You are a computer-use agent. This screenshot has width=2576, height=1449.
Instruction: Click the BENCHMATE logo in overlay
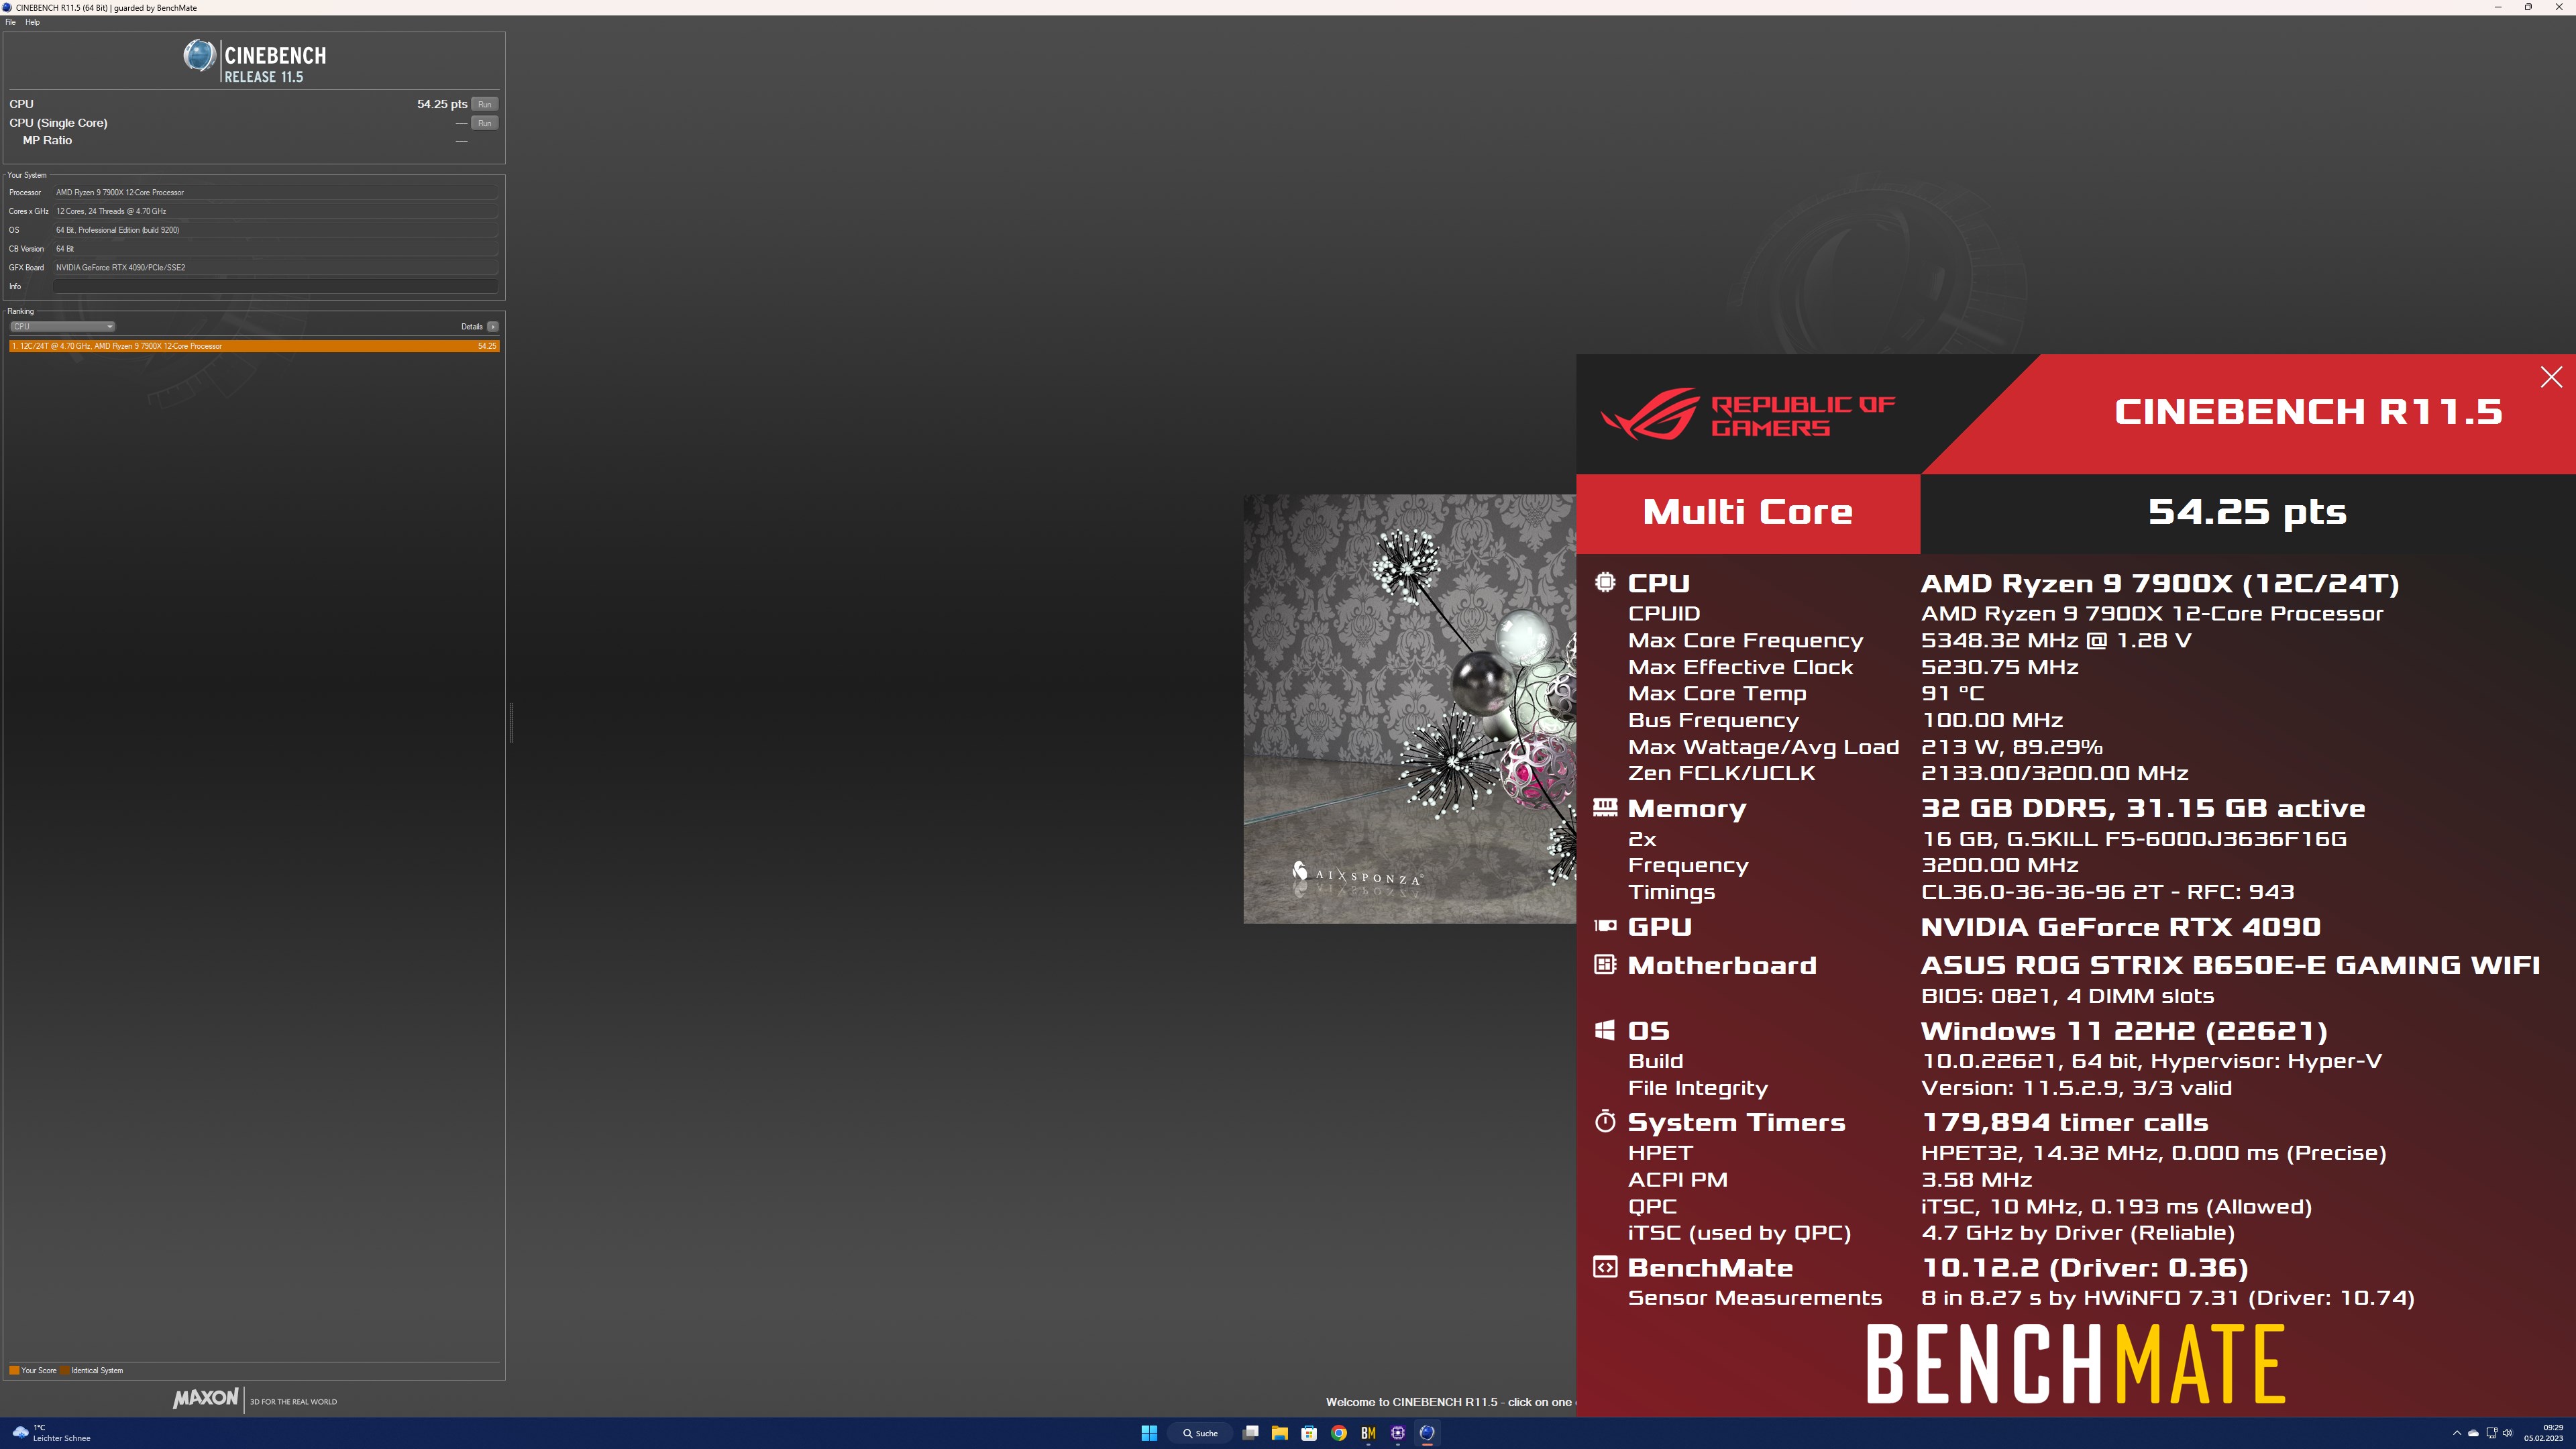(2076, 1364)
